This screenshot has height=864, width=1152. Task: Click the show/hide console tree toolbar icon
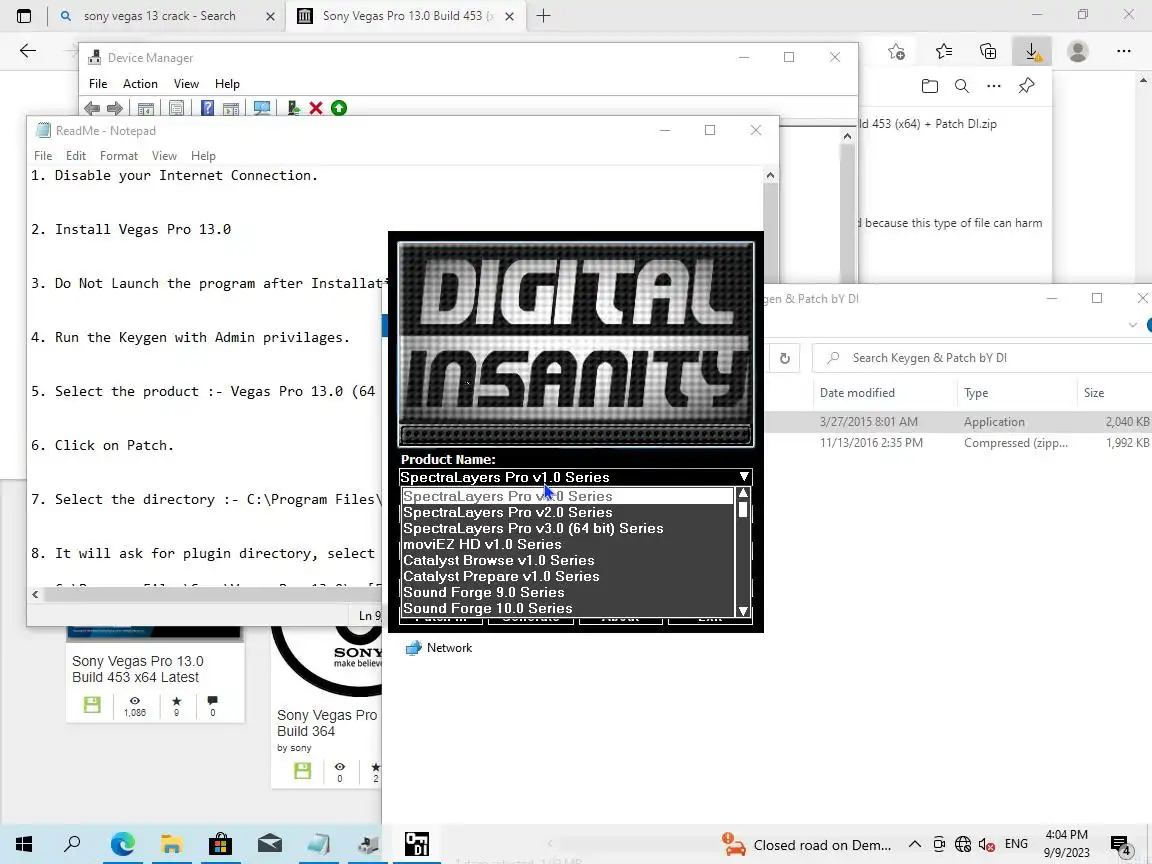(x=146, y=109)
